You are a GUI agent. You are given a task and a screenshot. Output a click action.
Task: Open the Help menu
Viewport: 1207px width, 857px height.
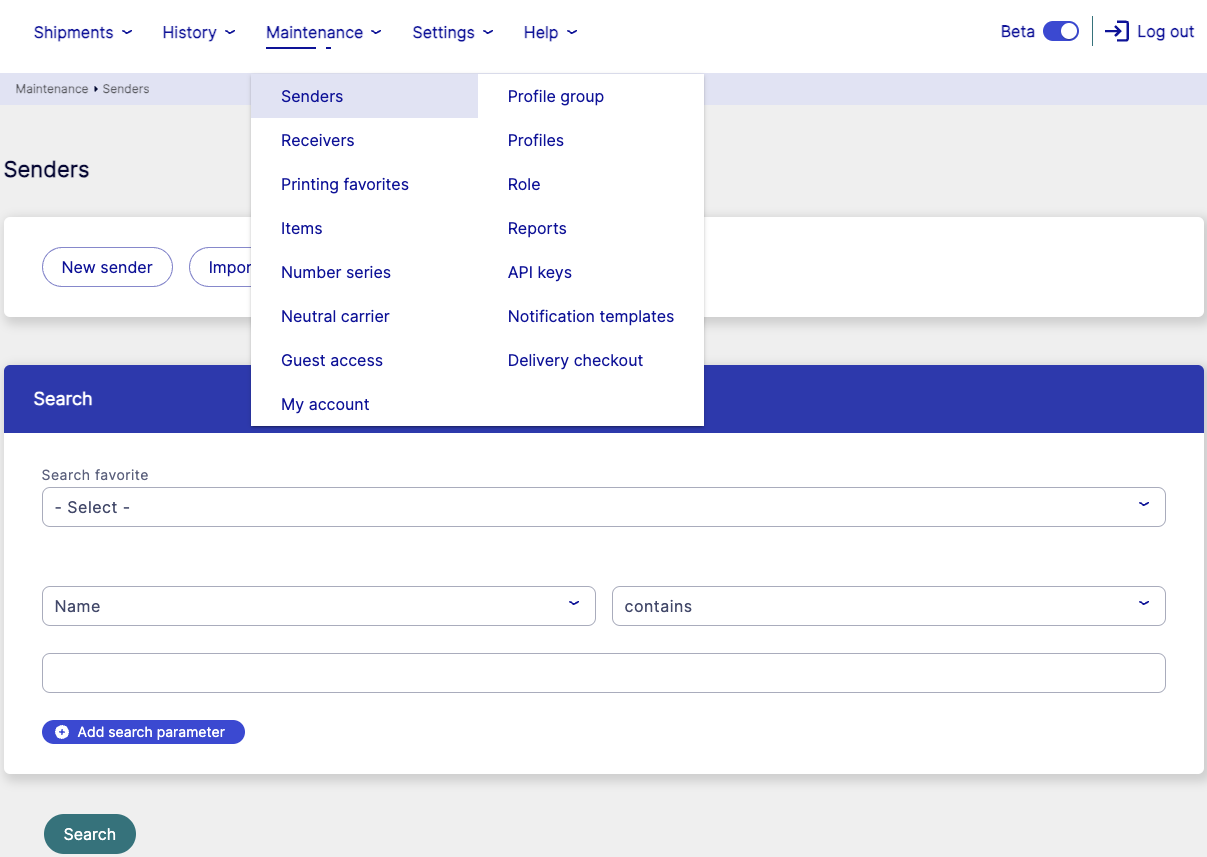550,32
